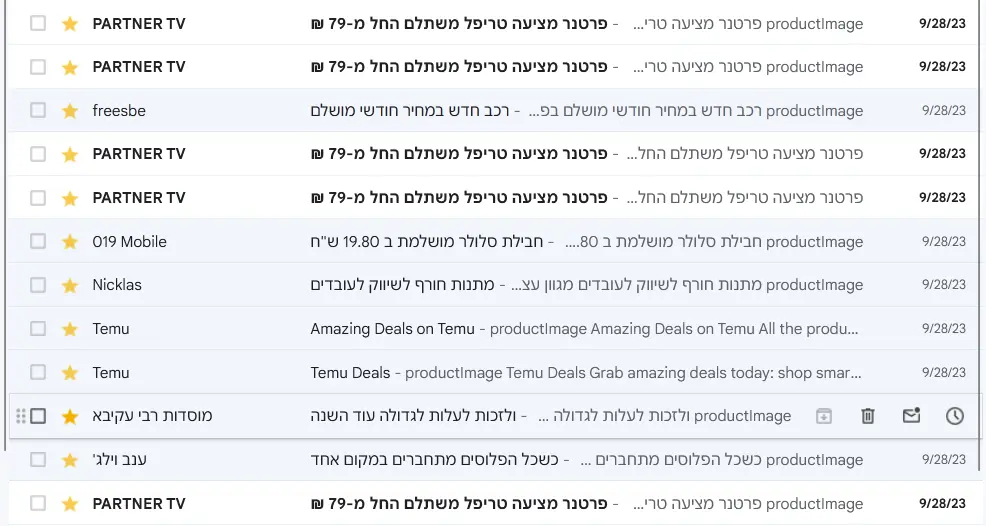This screenshot has height=526, width=986.
Task: Click the star on ענב וילג' email
Action: click(70, 460)
